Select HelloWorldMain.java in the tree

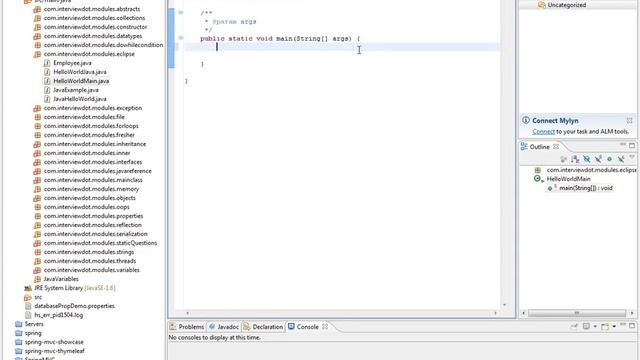coord(81,81)
